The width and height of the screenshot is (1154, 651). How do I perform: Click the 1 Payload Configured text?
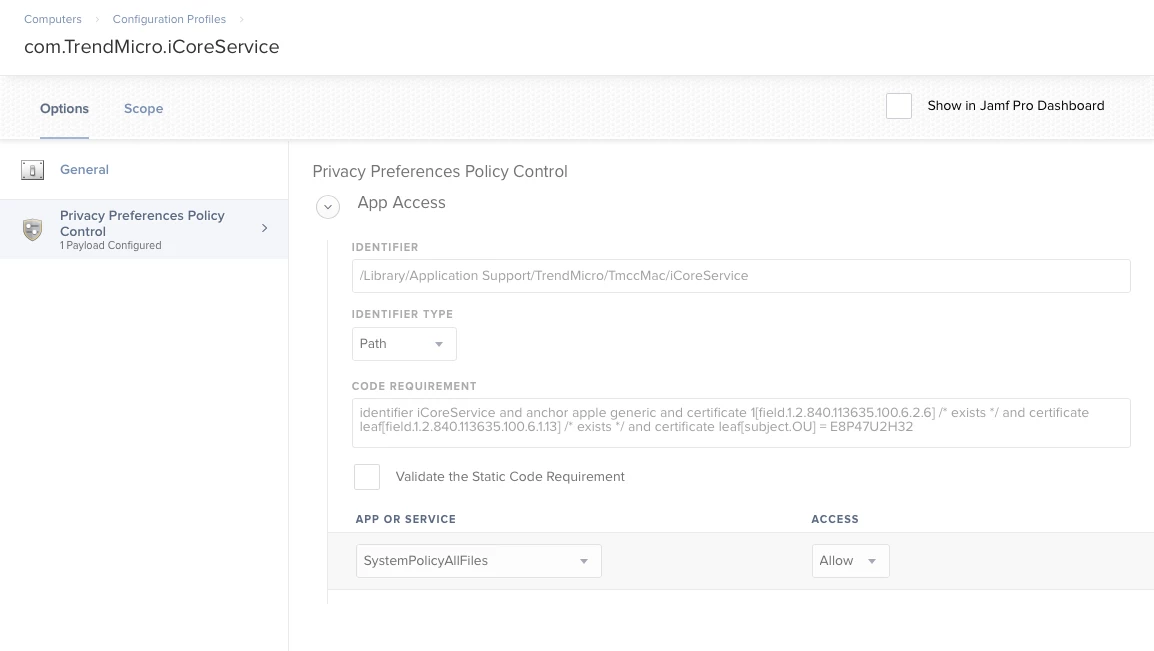coord(110,246)
